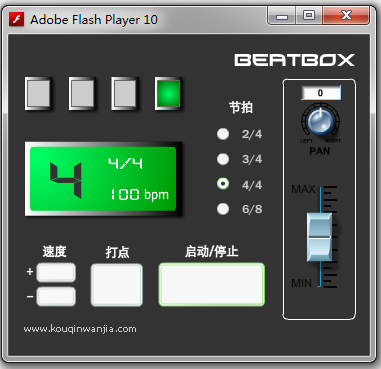Click the speed increase (+) button
This screenshot has width=381, height=369.
coord(56,272)
